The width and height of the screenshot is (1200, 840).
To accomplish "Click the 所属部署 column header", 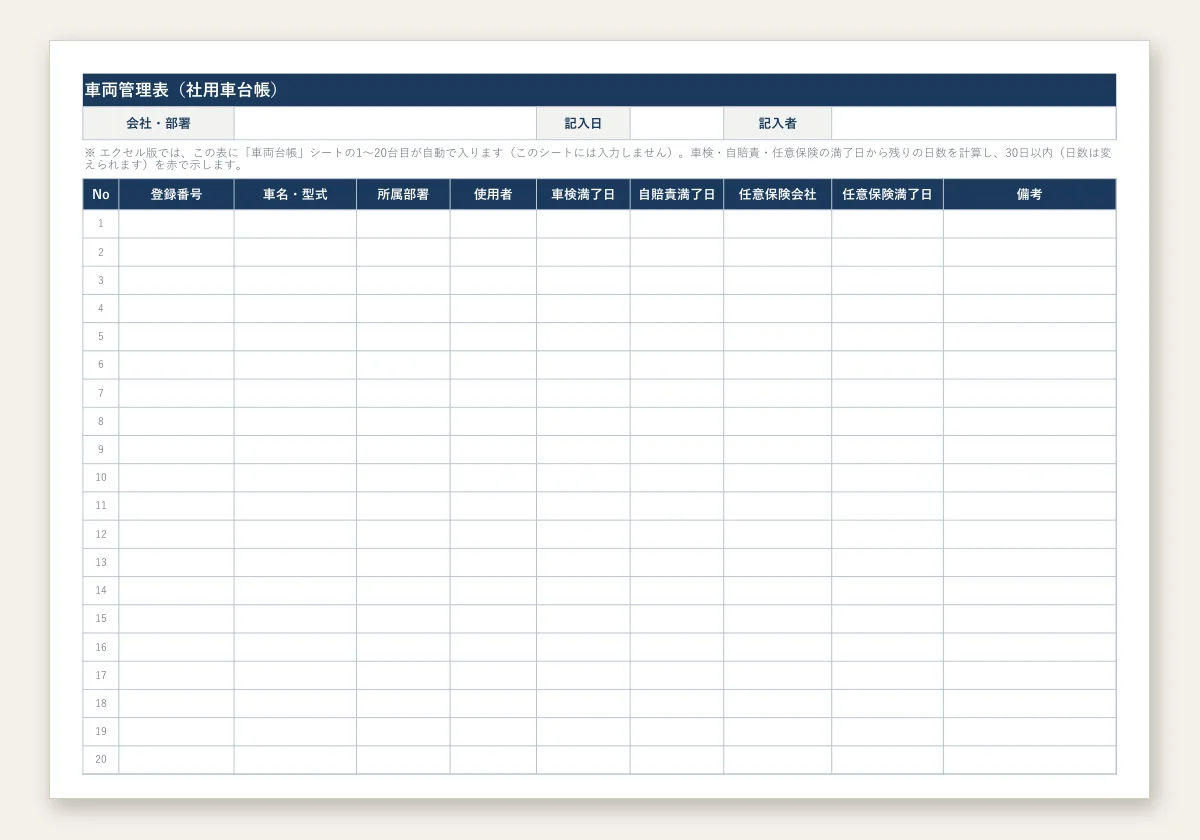I will (x=403, y=194).
